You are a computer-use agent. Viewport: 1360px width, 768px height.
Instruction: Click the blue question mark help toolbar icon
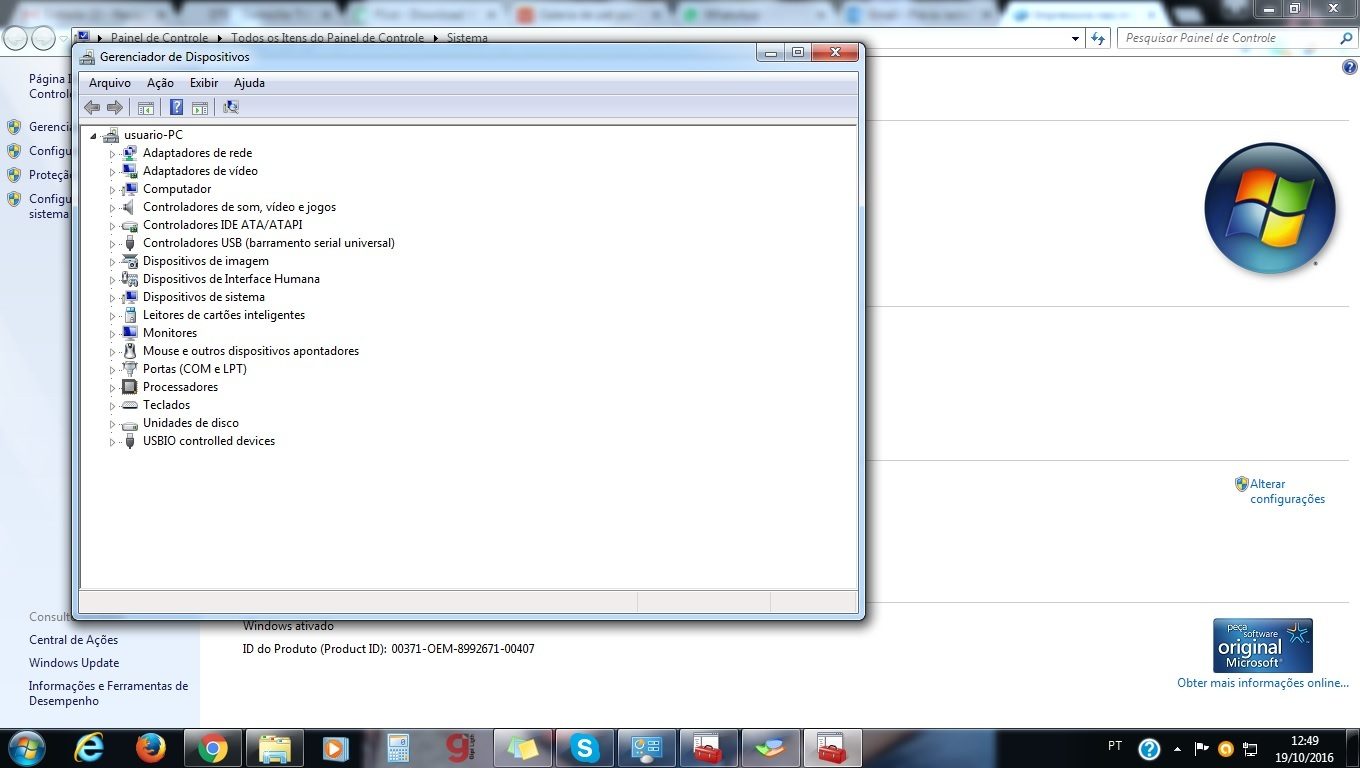(176, 107)
